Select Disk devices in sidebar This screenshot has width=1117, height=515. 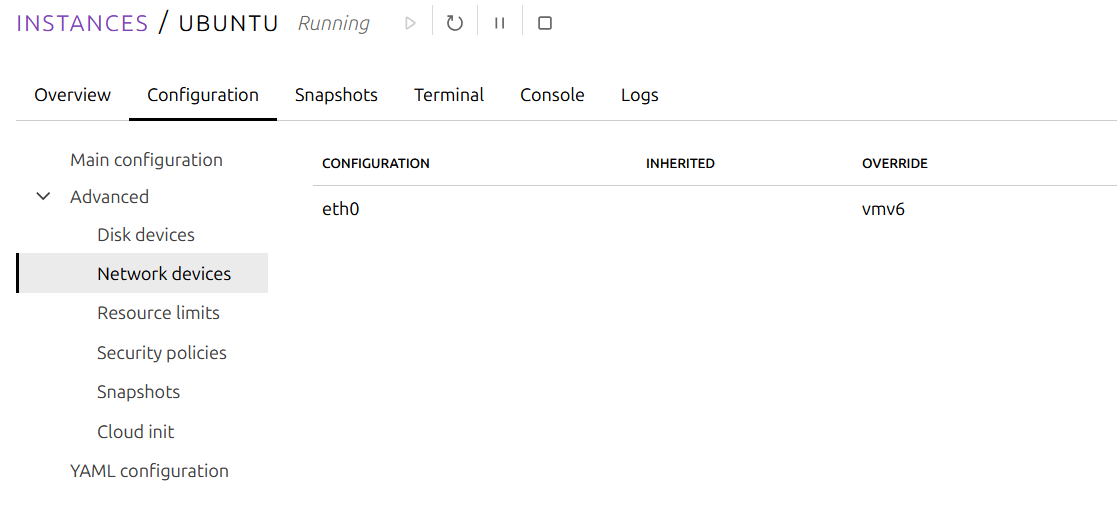[x=146, y=234]
